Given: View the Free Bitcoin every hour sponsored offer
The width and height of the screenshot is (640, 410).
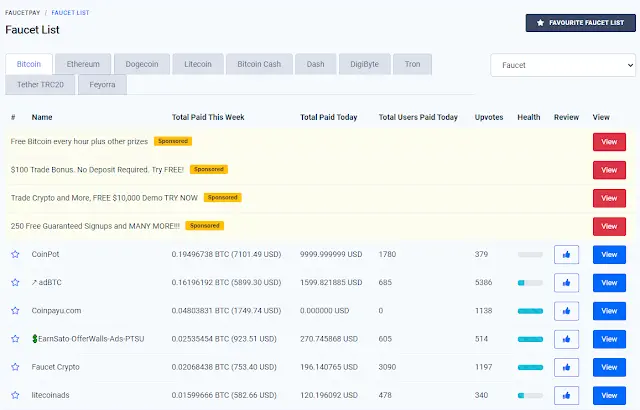Looking at the screenshot, I should (609, 142).
